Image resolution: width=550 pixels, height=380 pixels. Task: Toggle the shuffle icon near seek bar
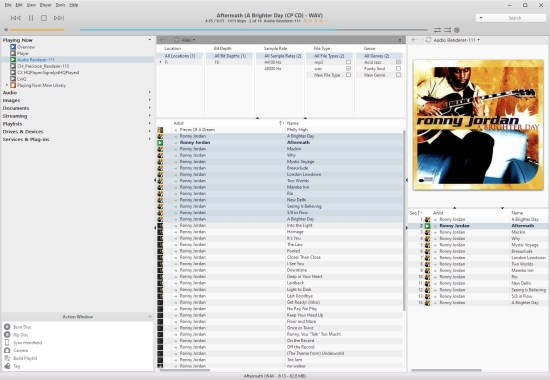tap(447, 30)
